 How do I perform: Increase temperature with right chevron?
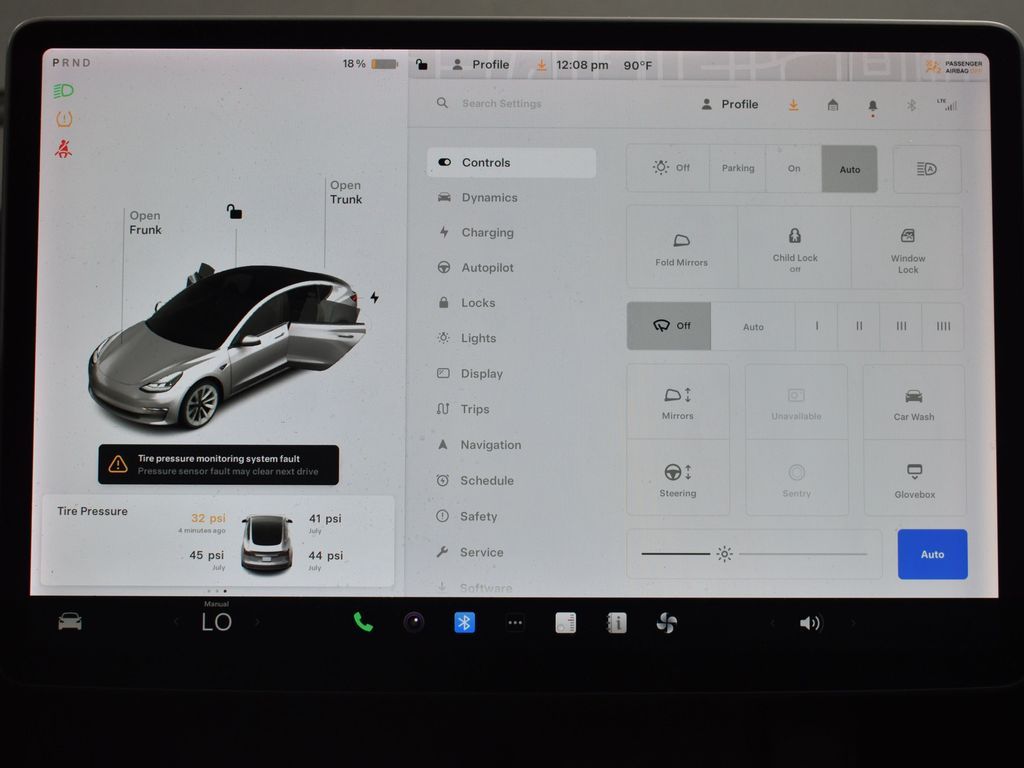[257, 623]
